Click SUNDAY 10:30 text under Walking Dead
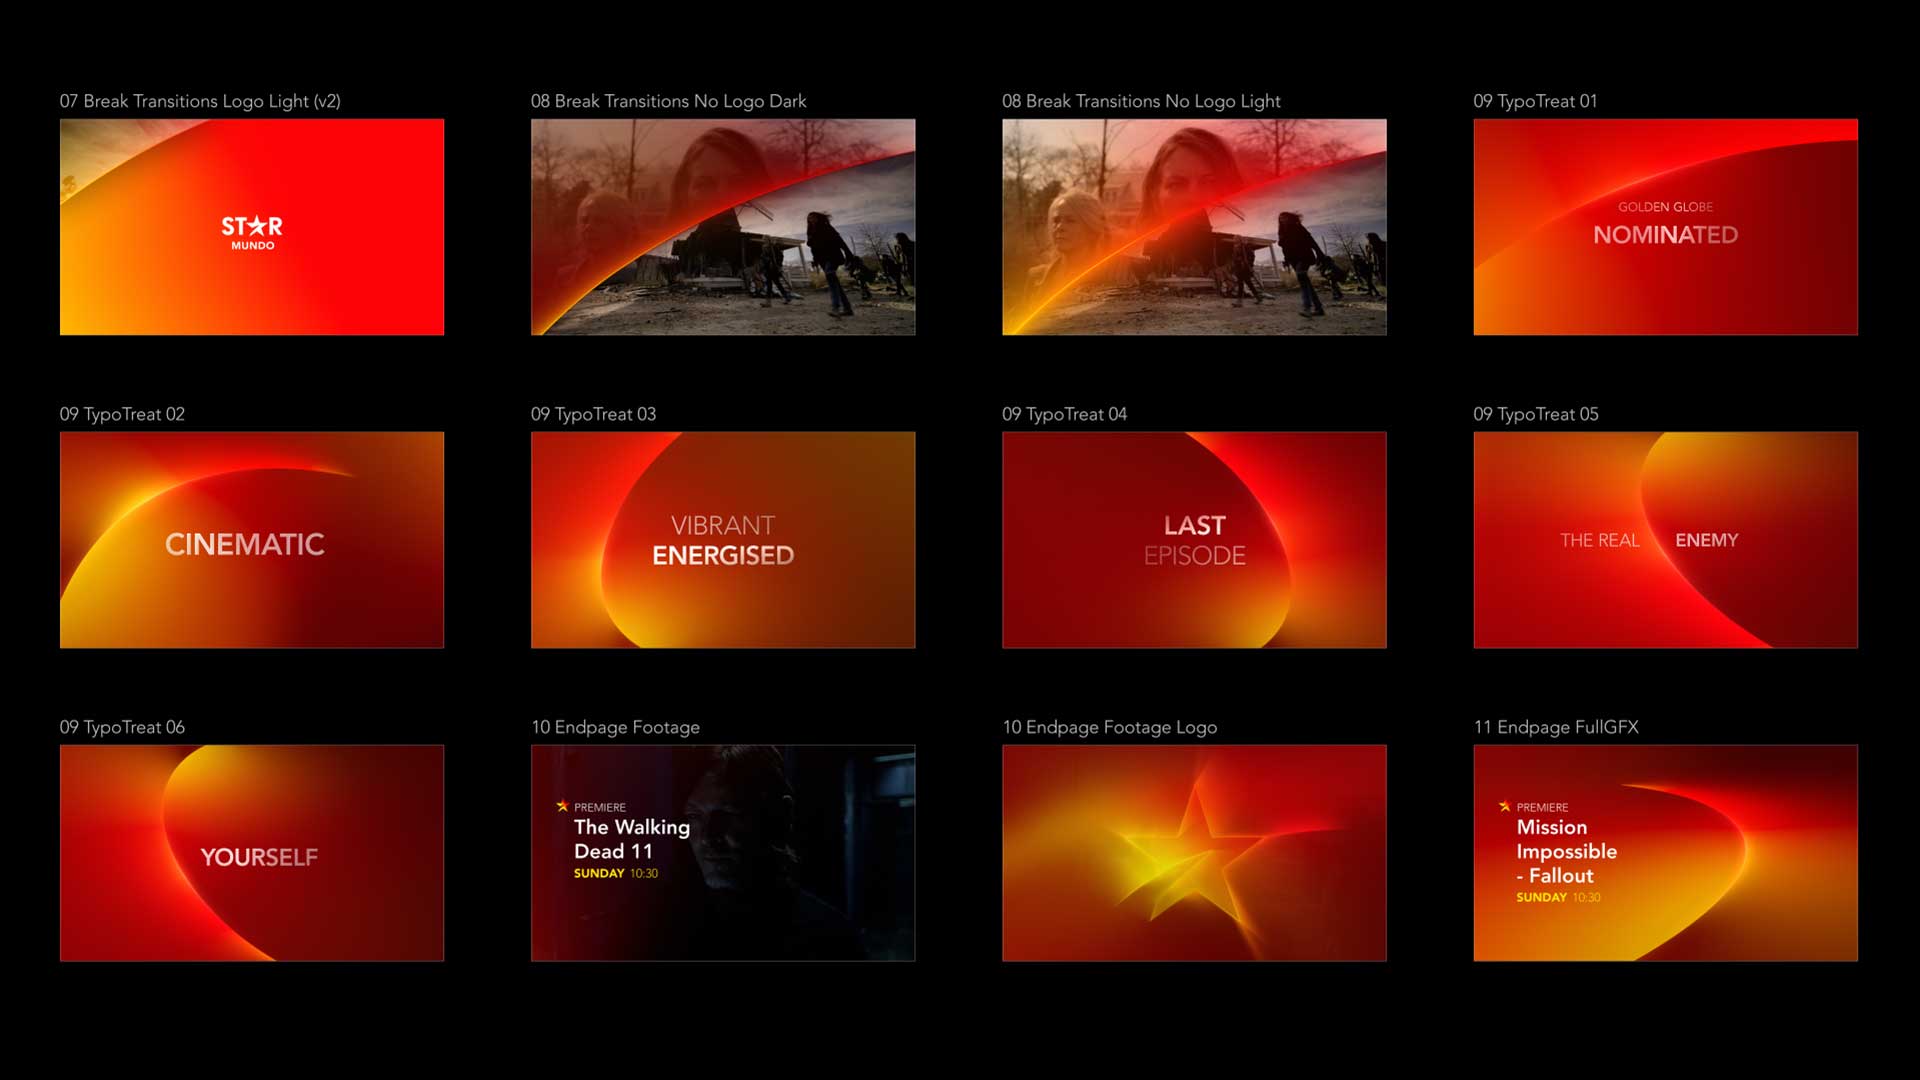The width and height of the screenshot is (1920, 1080). click(616, 873)
